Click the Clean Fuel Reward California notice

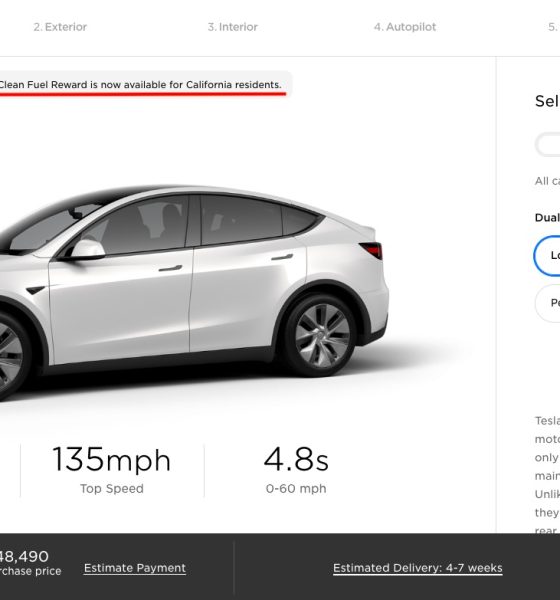140,85
